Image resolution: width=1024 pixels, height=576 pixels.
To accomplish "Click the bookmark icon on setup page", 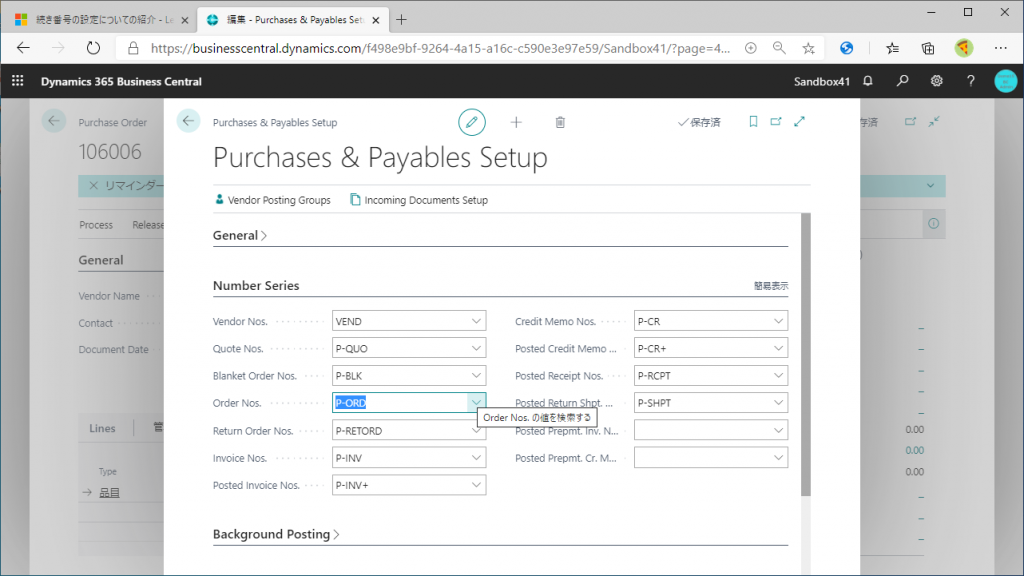I will coord(753,121).
